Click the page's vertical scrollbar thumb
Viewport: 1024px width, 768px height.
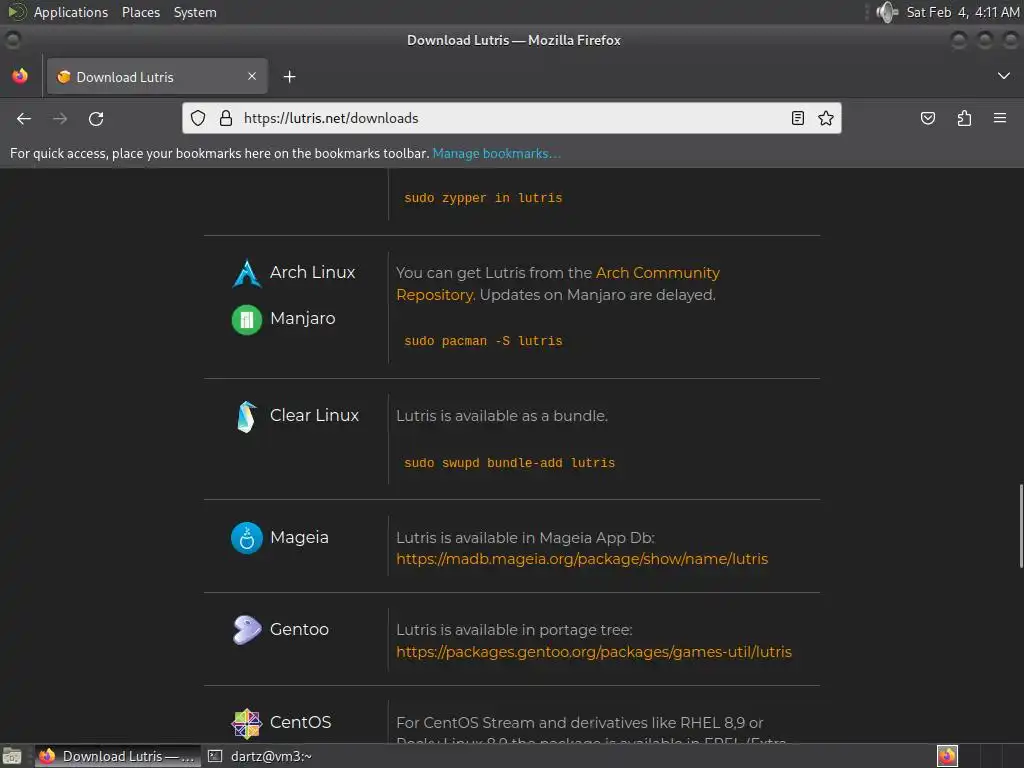[1020, 525]
